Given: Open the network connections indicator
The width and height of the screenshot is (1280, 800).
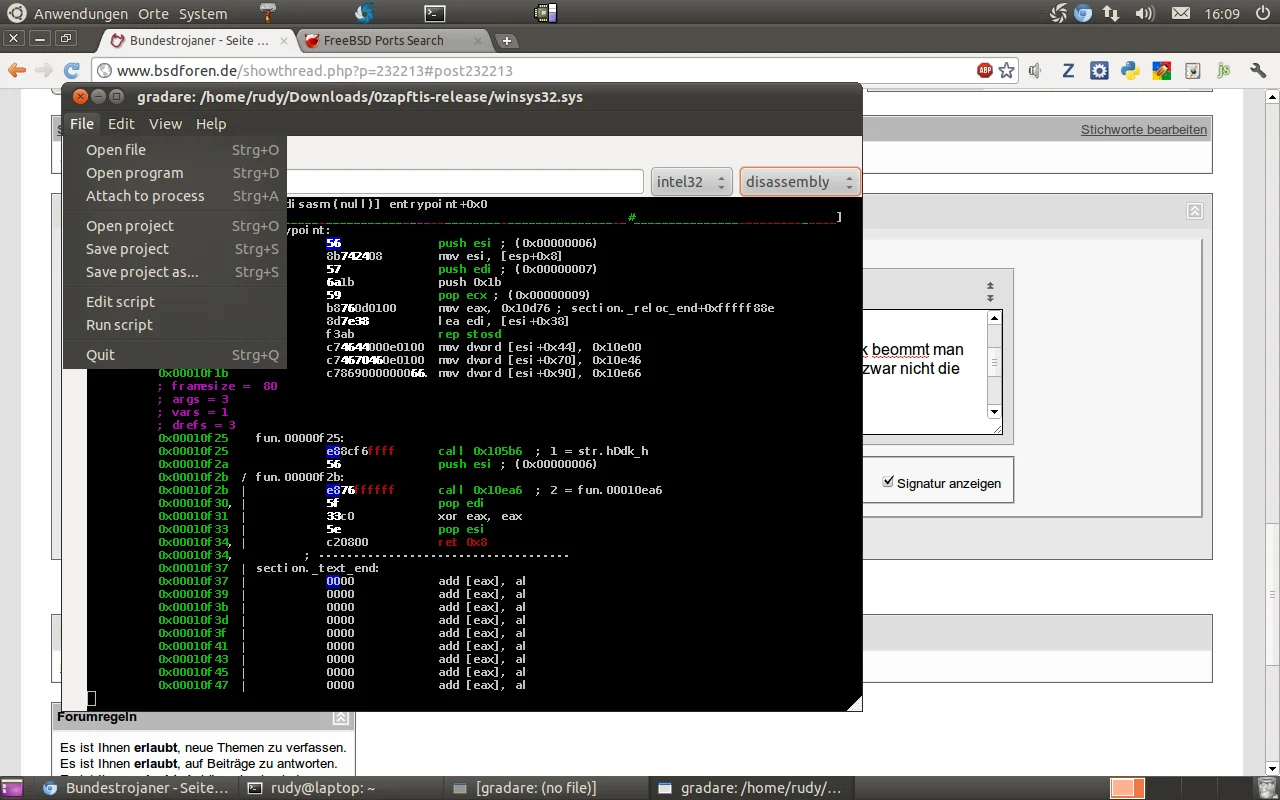Looking at the screenshot, I should pyautogui.click(x=1111, y=13).
